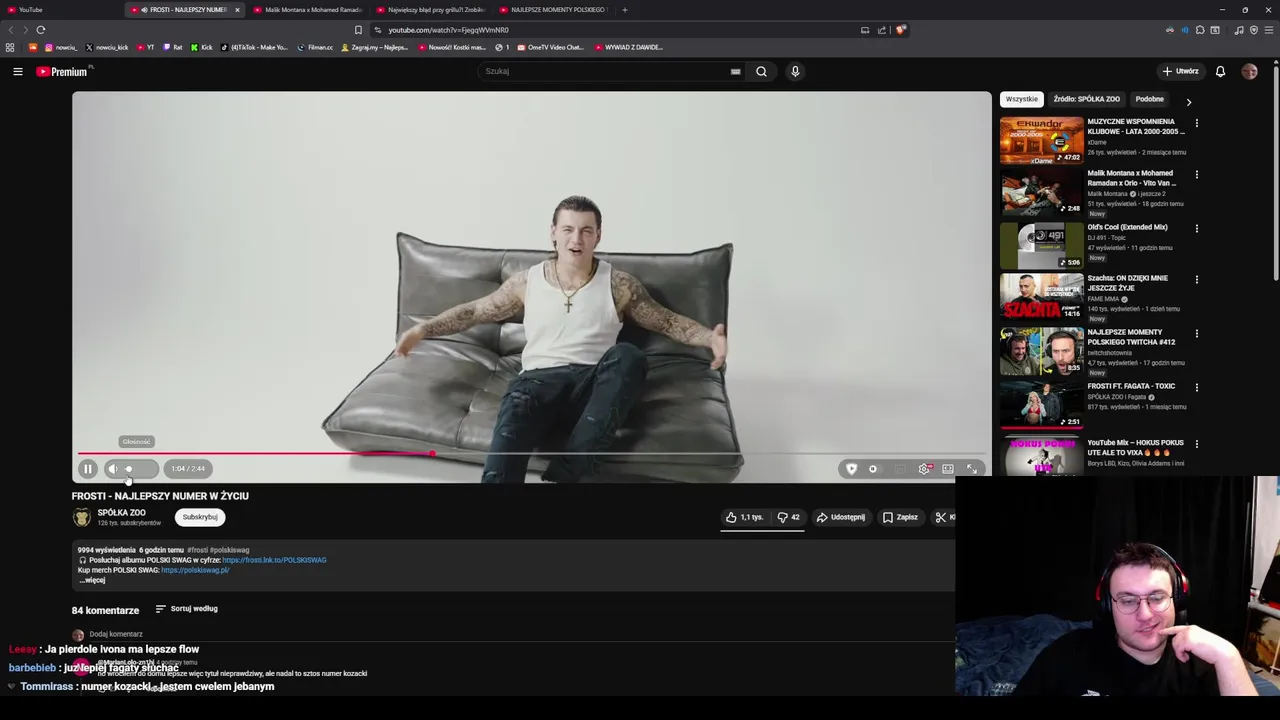The width and height of the screenshot is (1280, 720).
Task: Open the YouTube guide hamburger menu
Action: 18,71
